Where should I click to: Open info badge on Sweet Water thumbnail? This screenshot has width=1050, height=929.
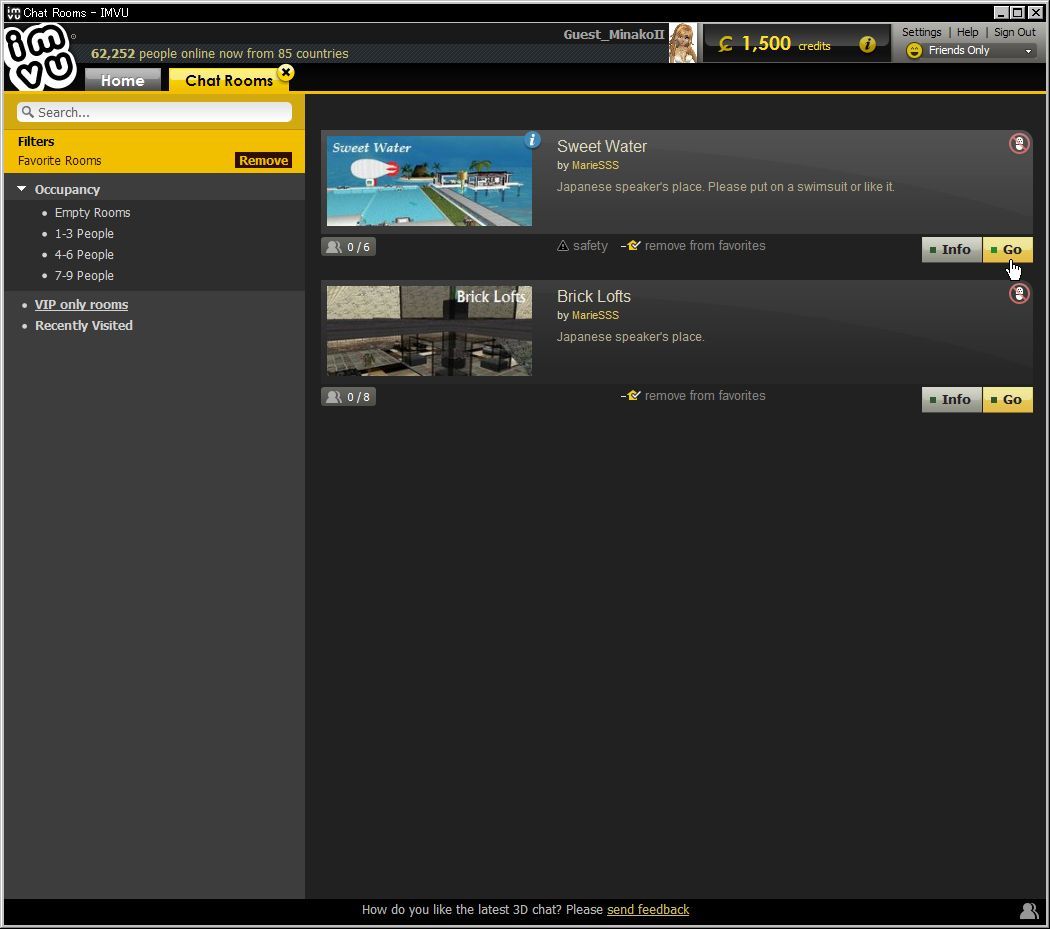click(532, 140)
